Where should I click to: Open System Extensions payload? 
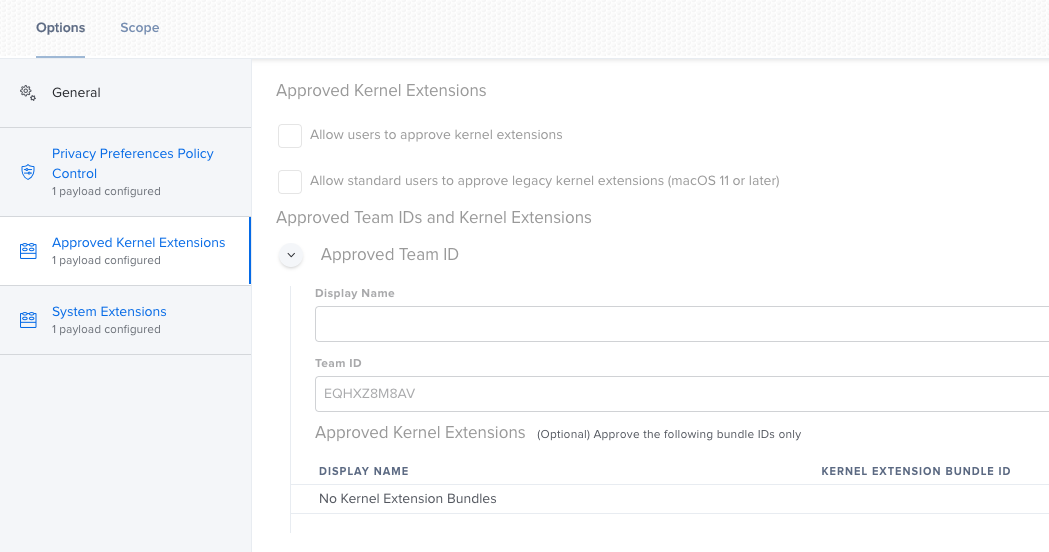click(126, 320)
